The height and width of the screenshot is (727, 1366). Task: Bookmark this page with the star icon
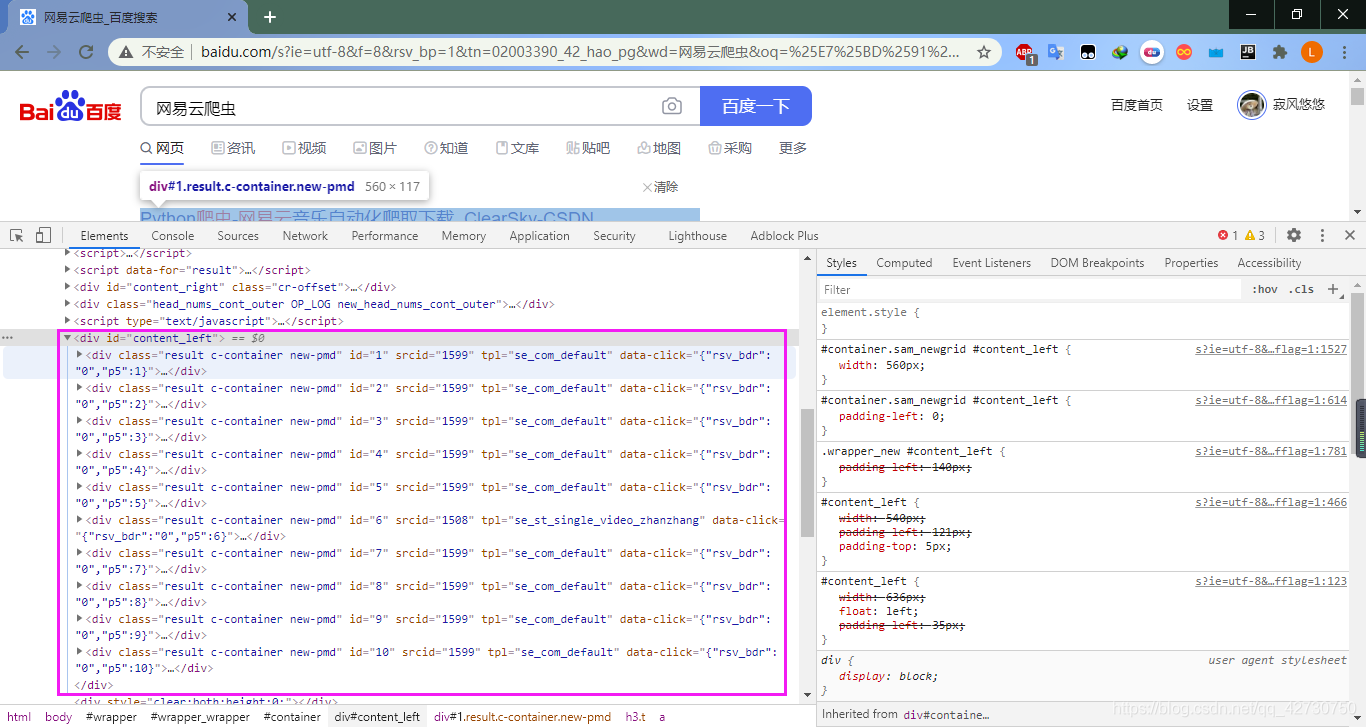coord(984,52)
